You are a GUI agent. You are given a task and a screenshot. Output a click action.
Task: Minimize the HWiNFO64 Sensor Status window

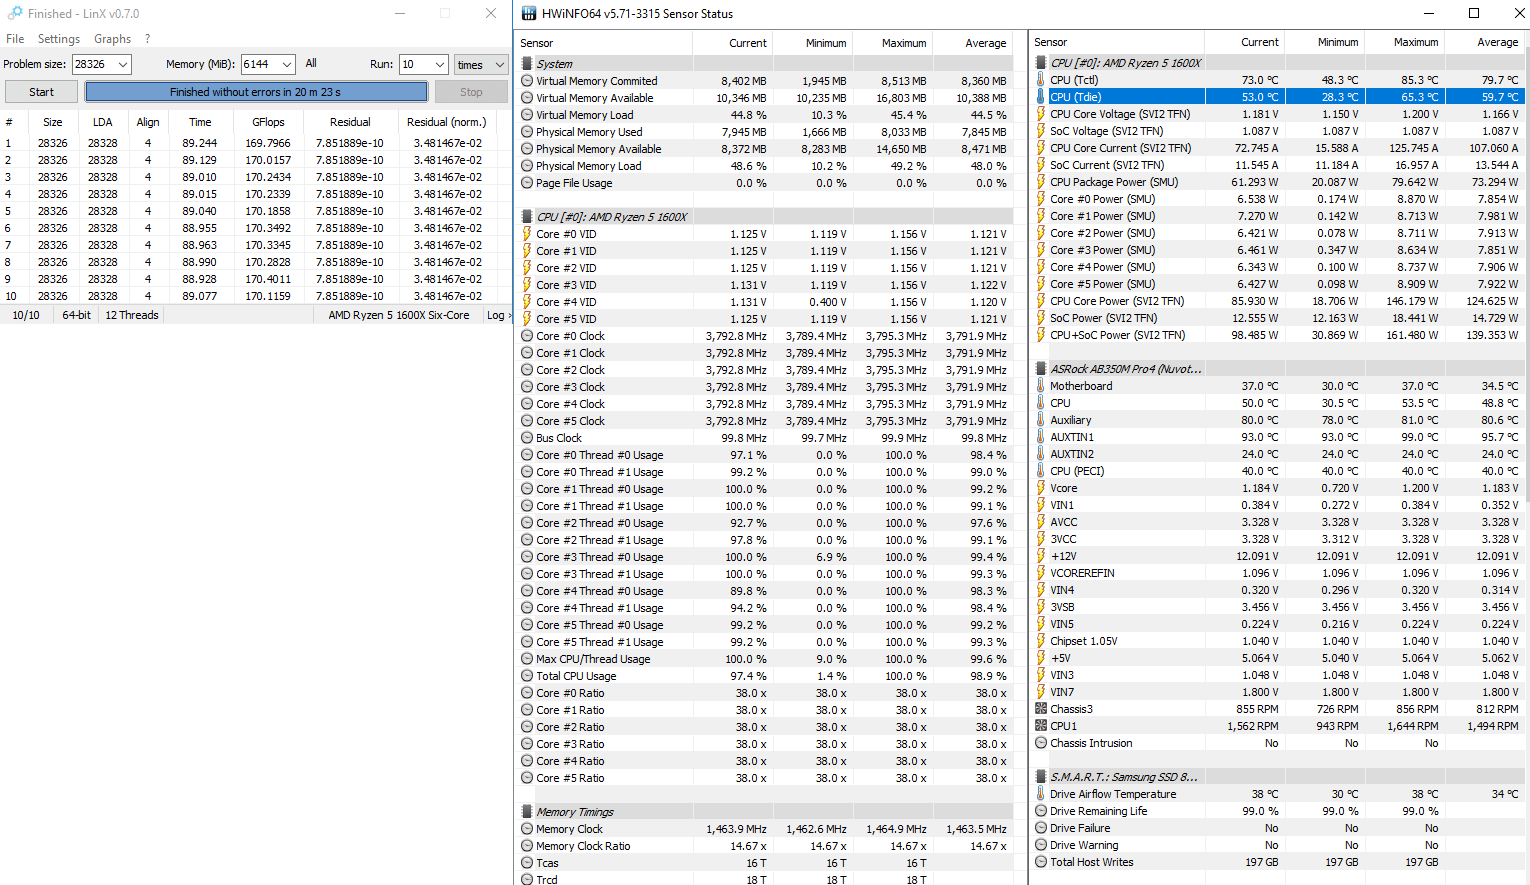pos(1429,13)
